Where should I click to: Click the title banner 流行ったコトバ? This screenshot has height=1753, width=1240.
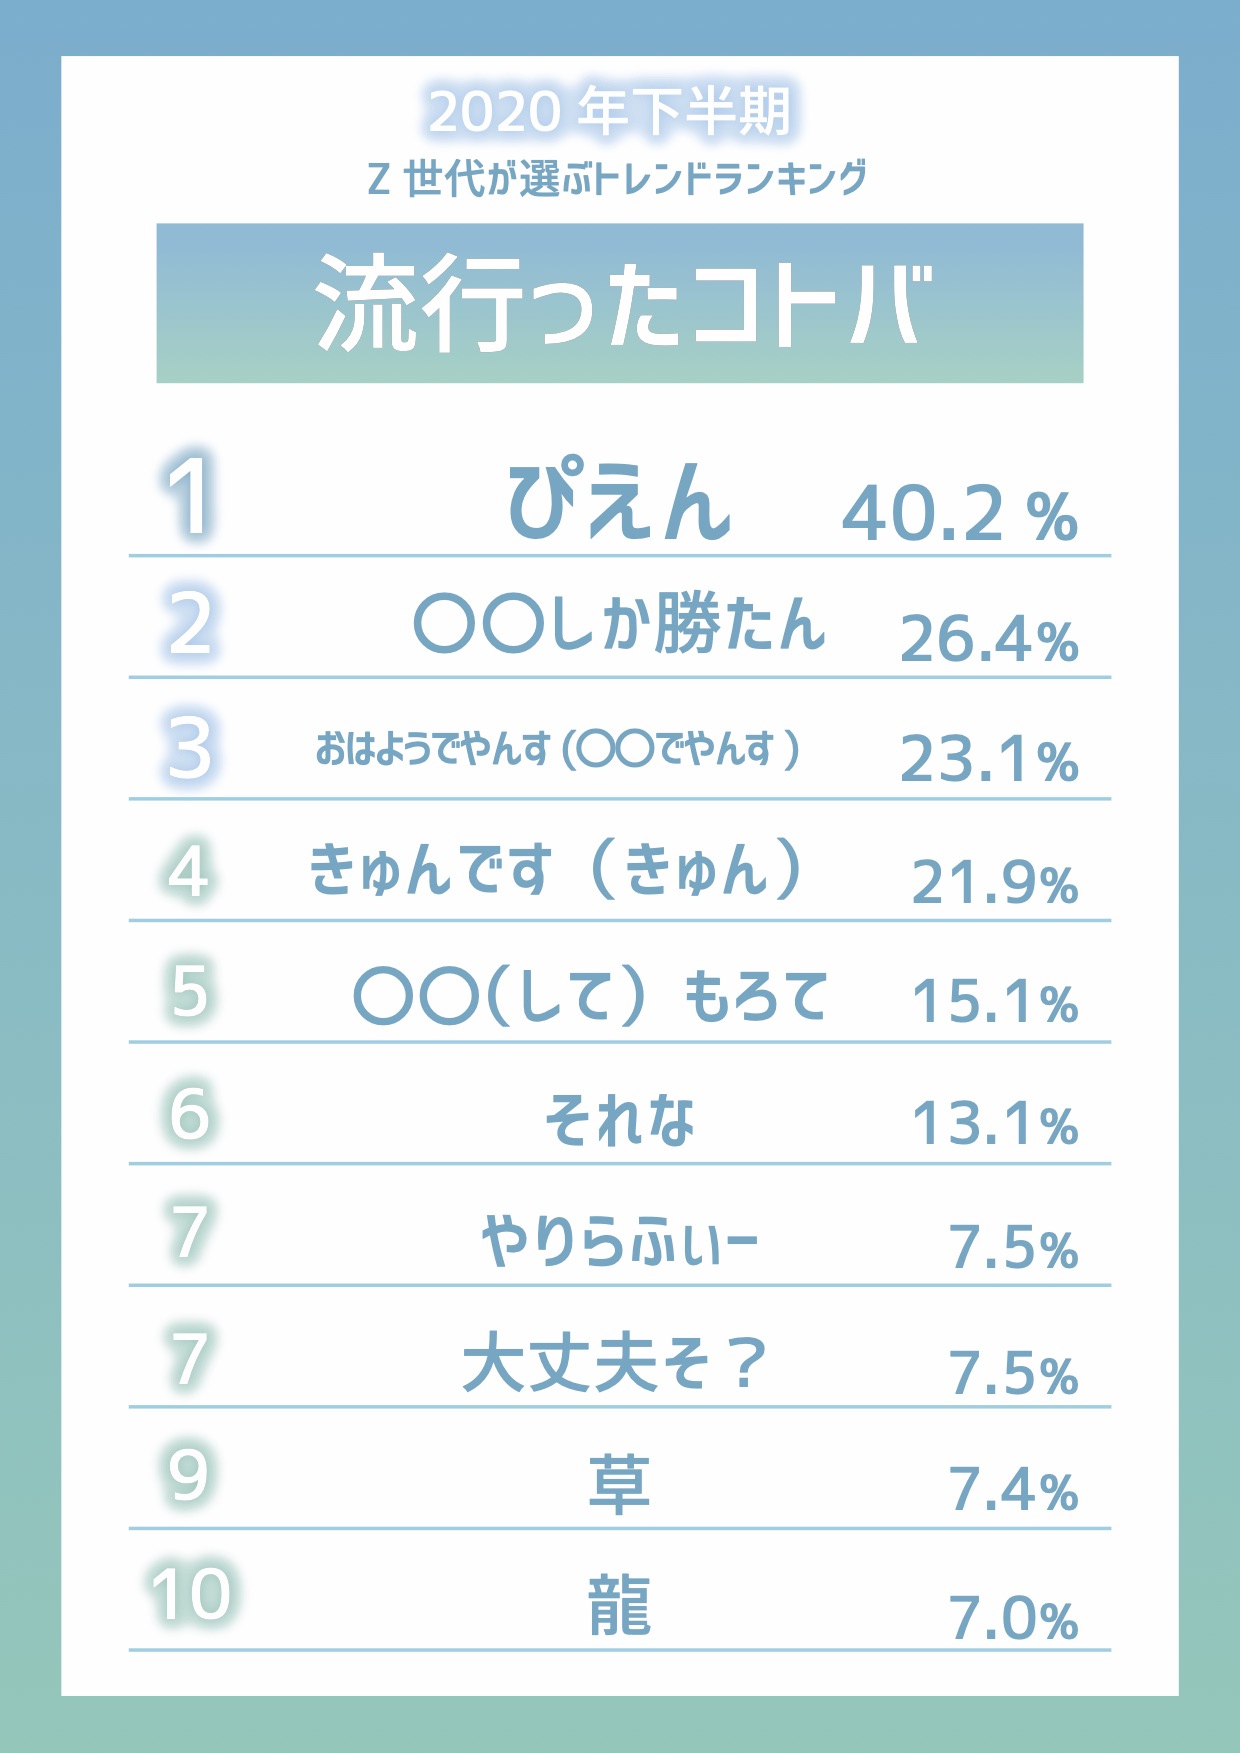click(620, 303)
